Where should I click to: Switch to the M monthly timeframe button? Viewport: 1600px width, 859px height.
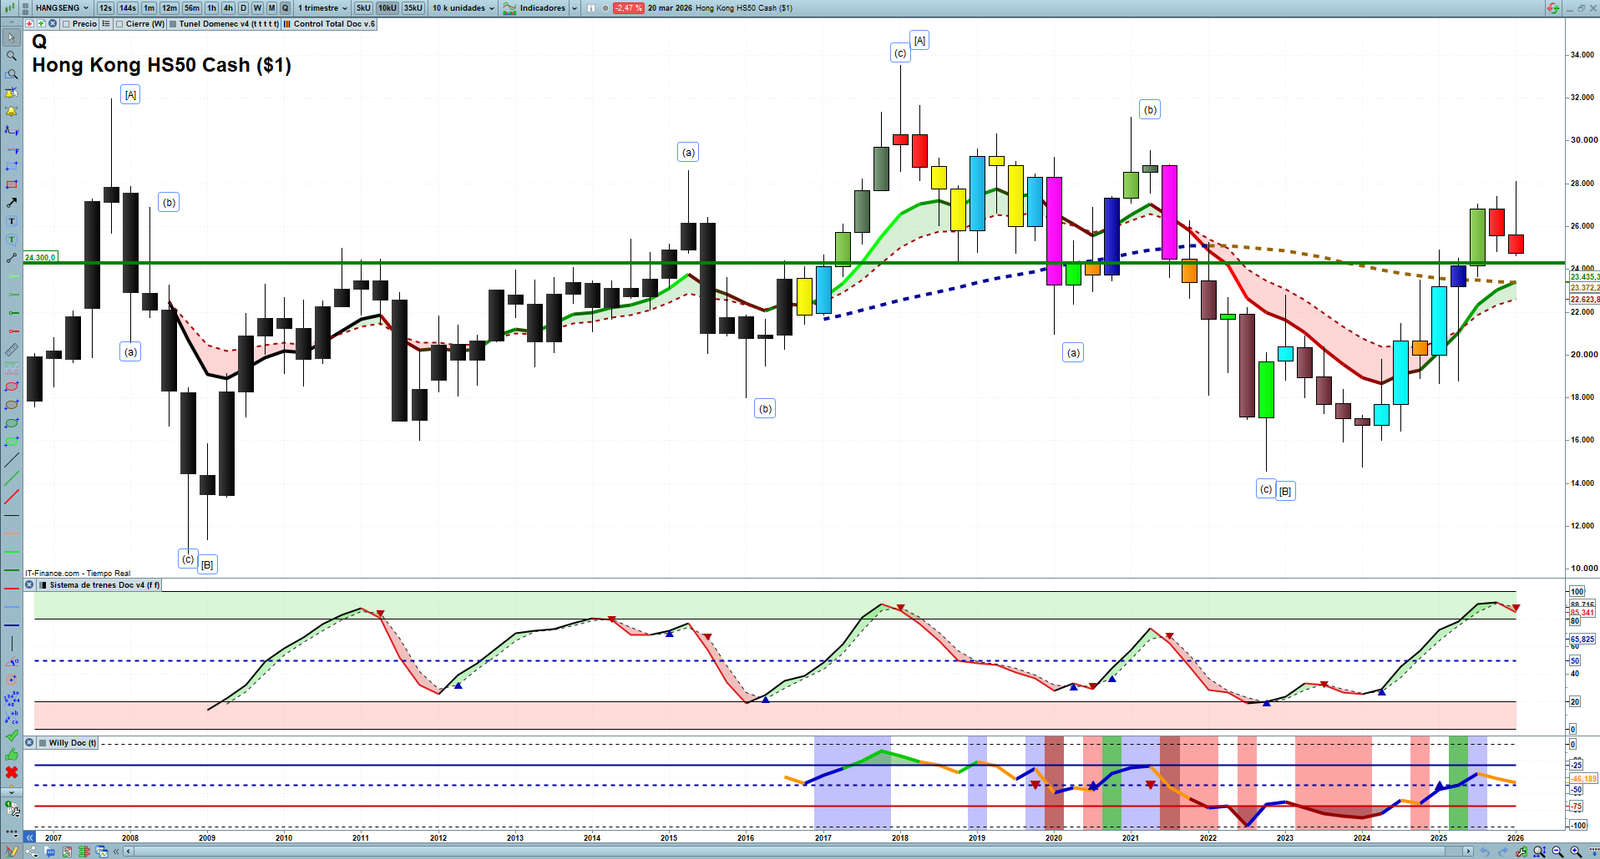tap(271, 8)
